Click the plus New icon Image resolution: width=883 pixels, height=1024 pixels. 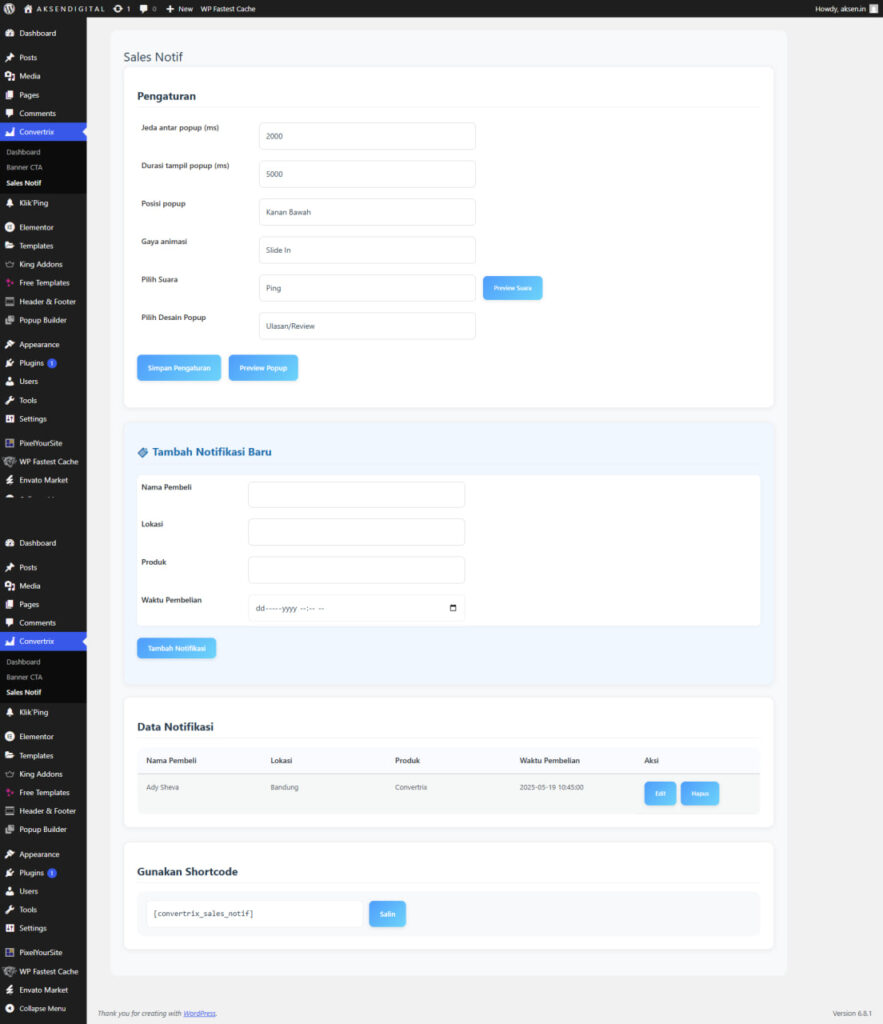tap(170, 8)
